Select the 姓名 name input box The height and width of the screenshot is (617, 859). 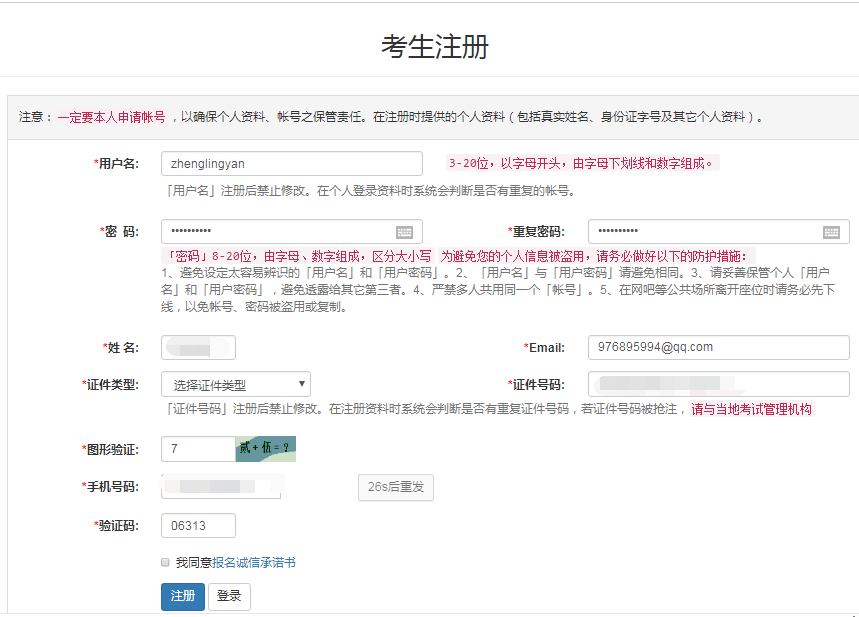[x=198, y=348]
